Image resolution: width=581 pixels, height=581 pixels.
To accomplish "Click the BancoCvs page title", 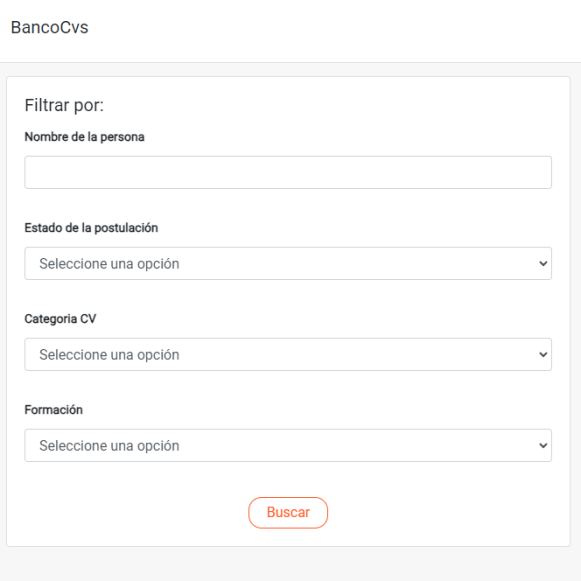I will coord(50,27).
